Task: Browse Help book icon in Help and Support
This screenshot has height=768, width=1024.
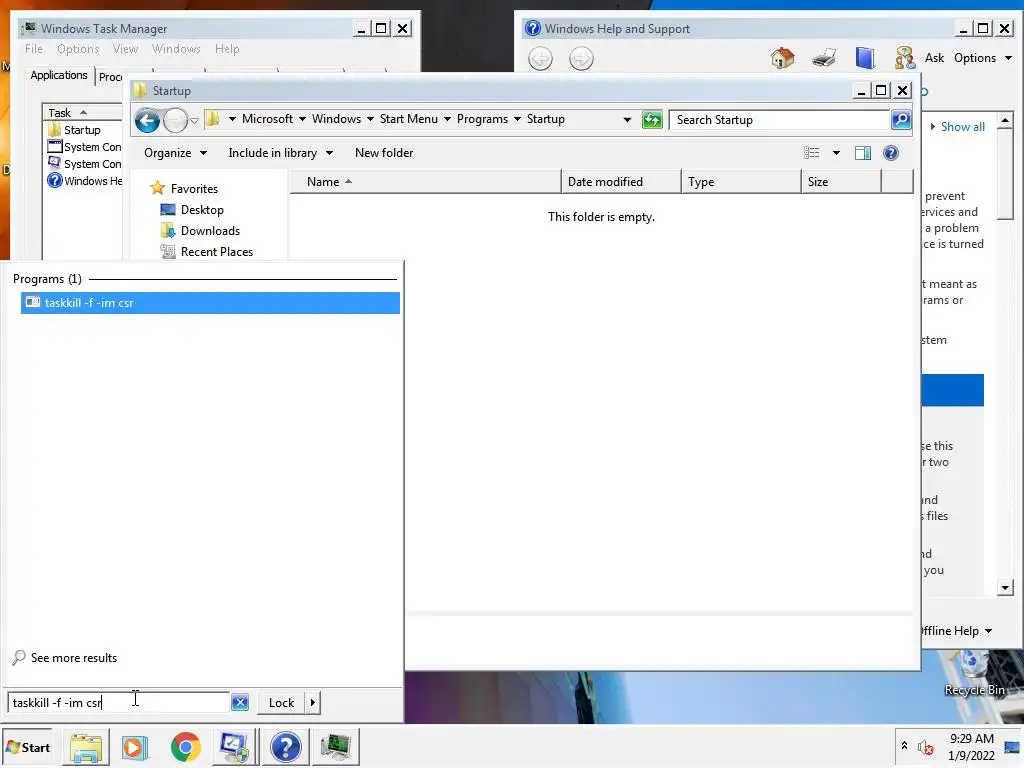Action: (x=865, y=58)
